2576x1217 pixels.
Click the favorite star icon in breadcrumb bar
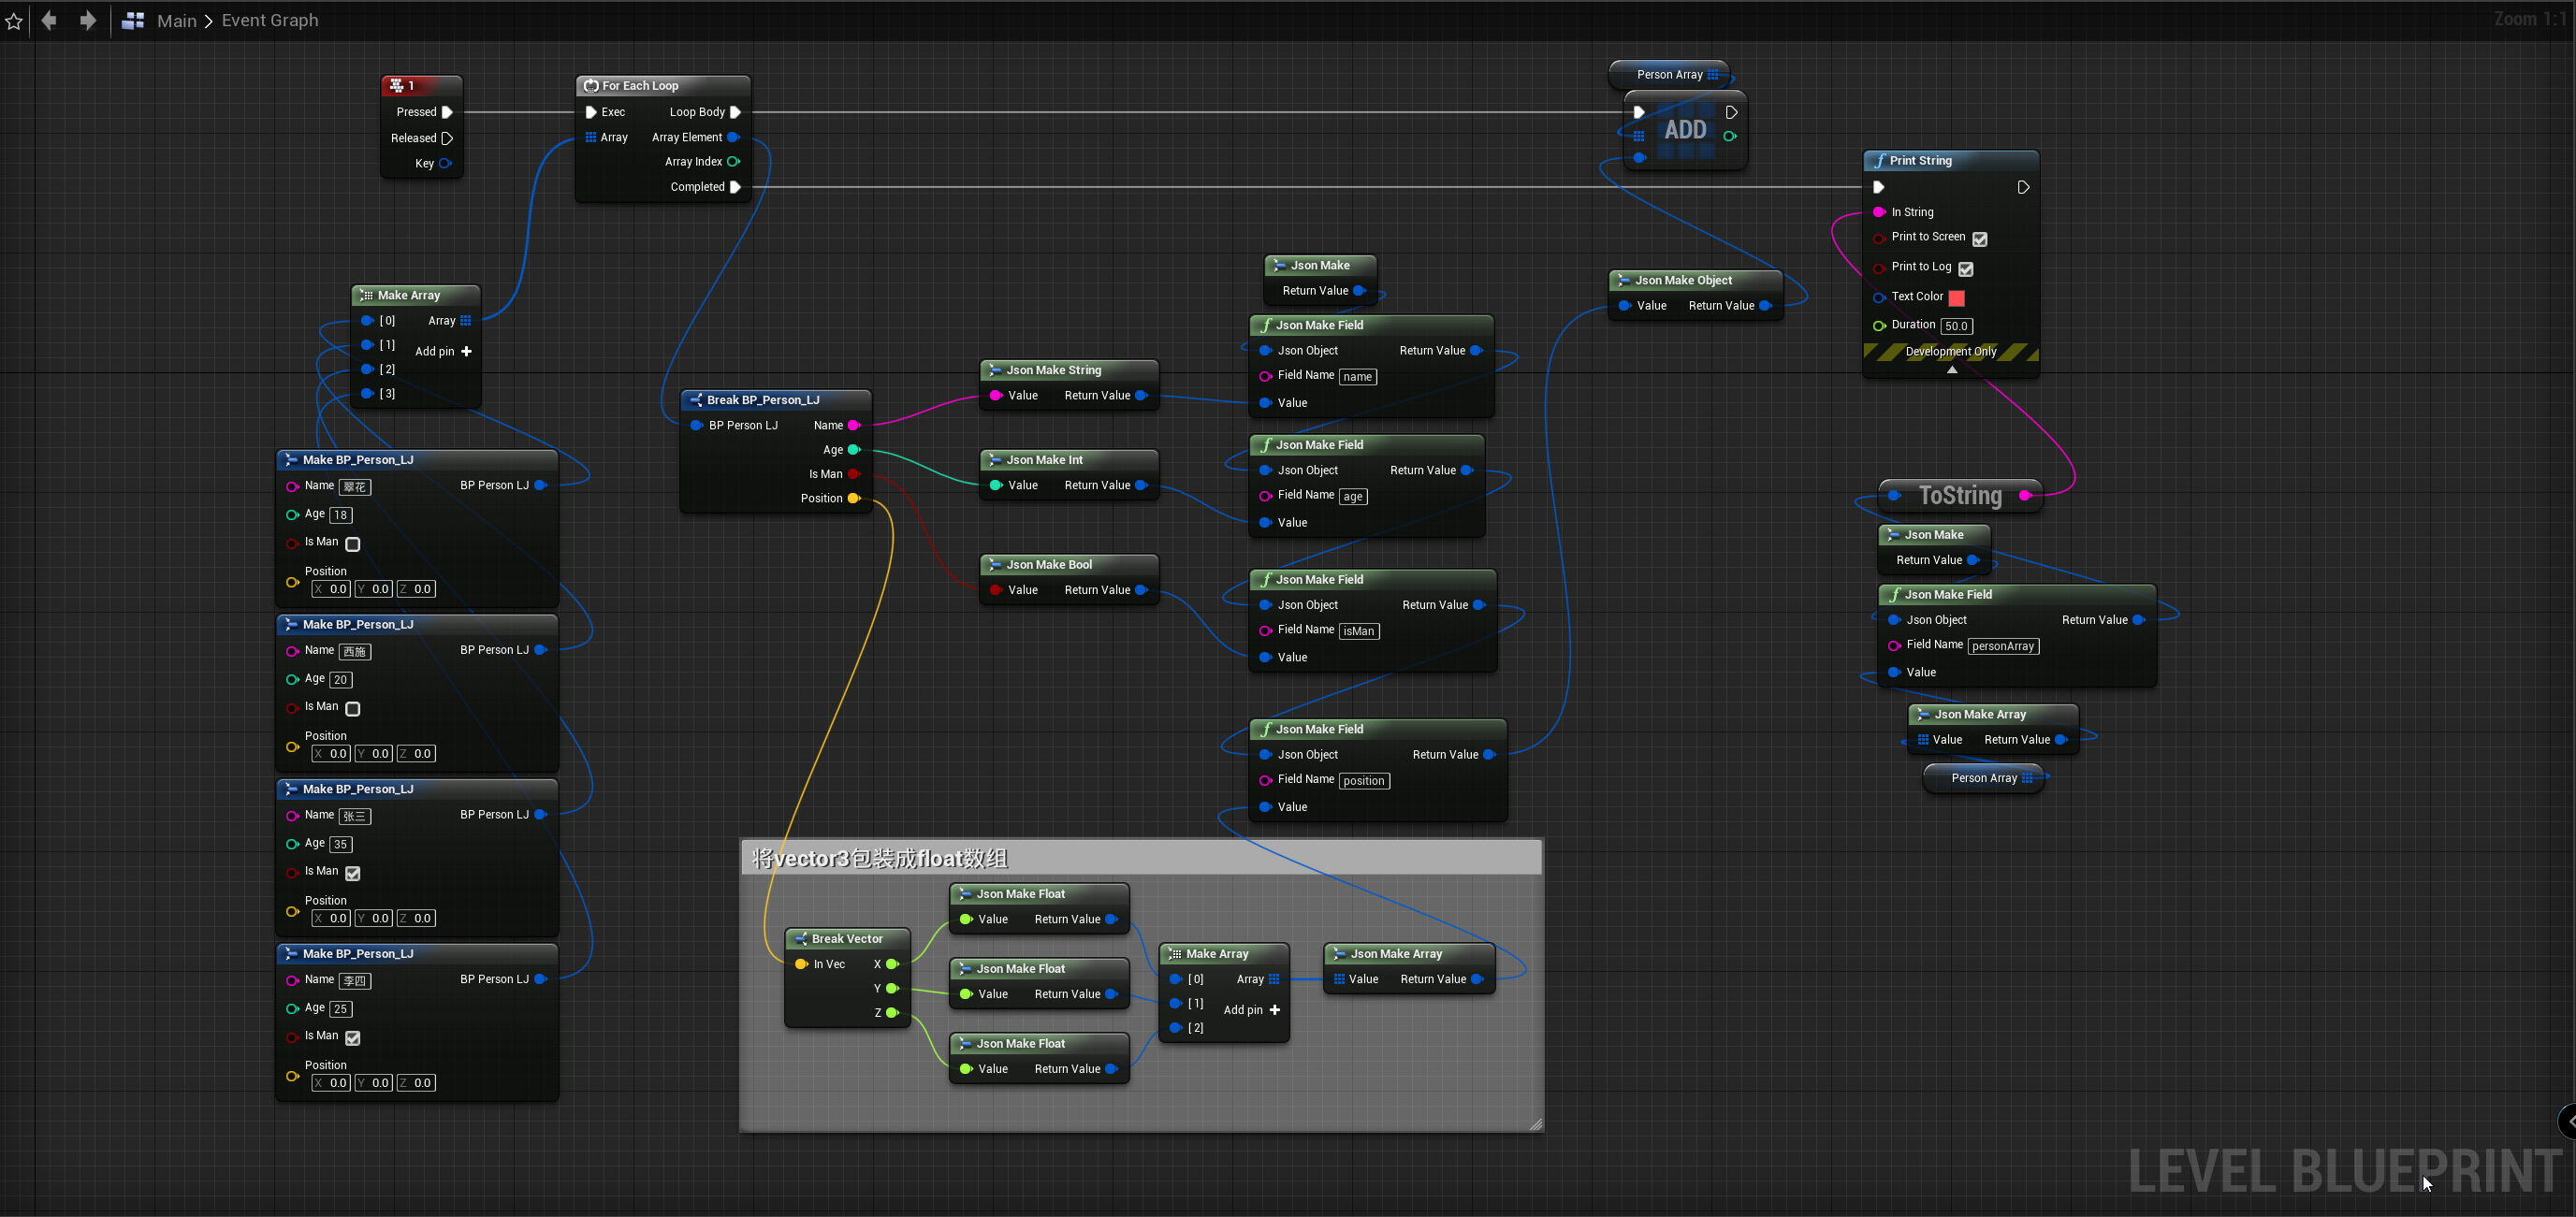click(x=14, y=21)
